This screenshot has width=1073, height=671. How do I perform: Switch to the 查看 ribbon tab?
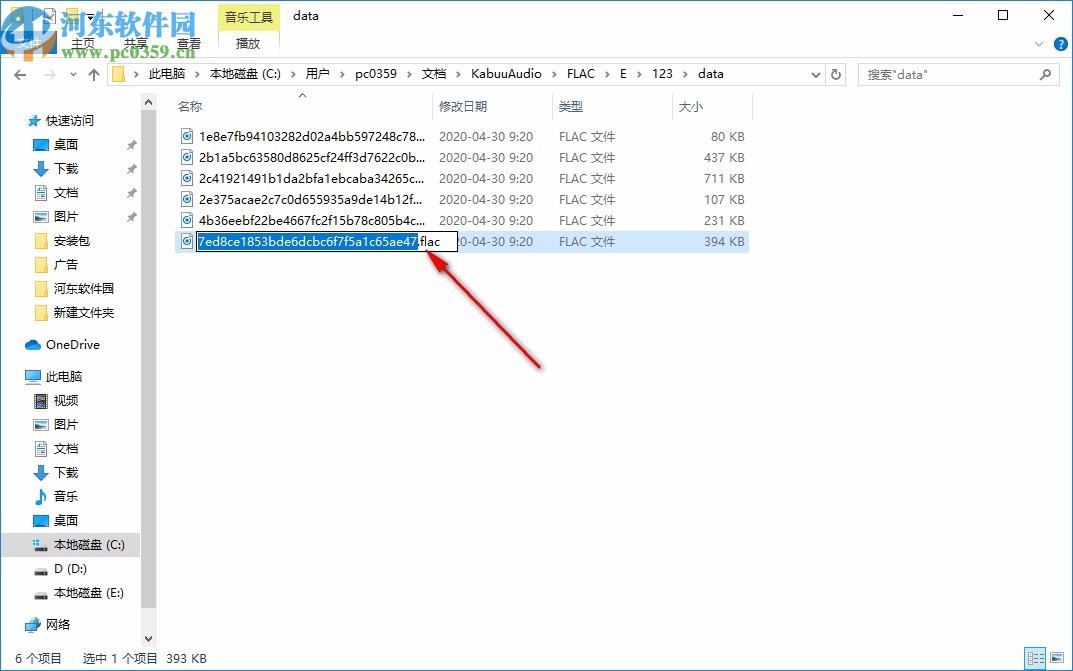189,42
